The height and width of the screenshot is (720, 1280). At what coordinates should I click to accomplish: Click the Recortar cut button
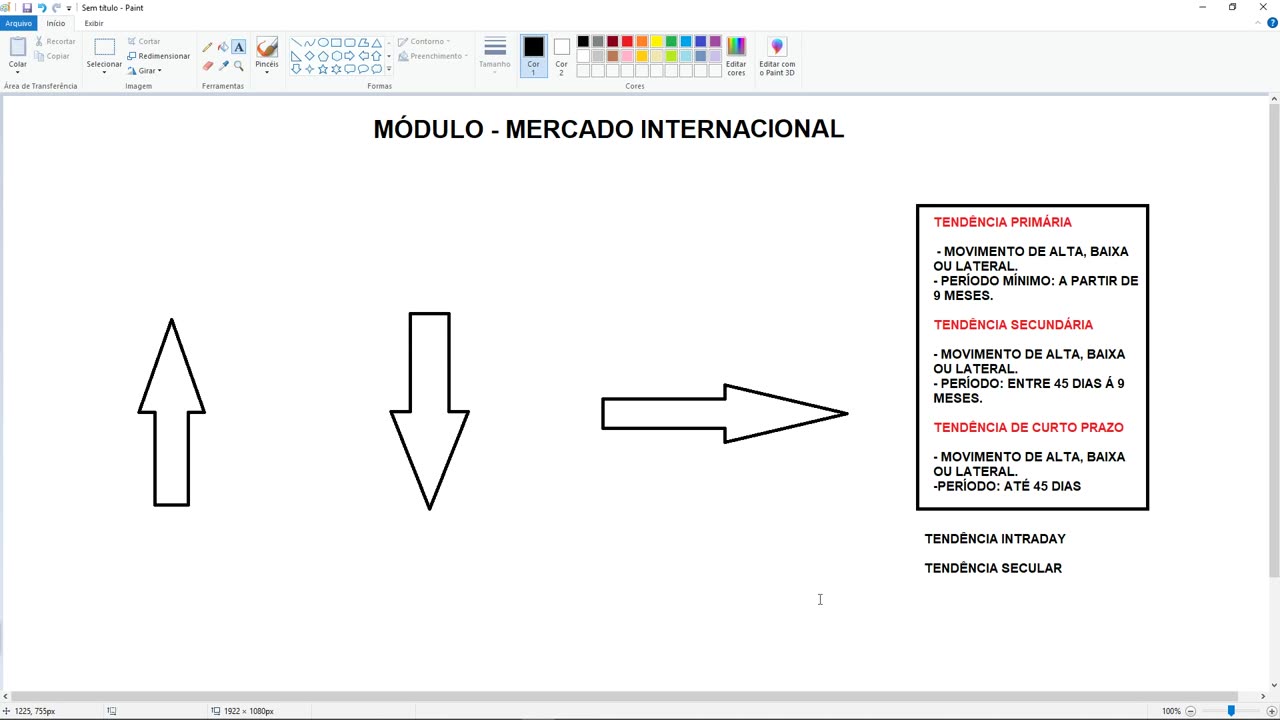point(54,42)
